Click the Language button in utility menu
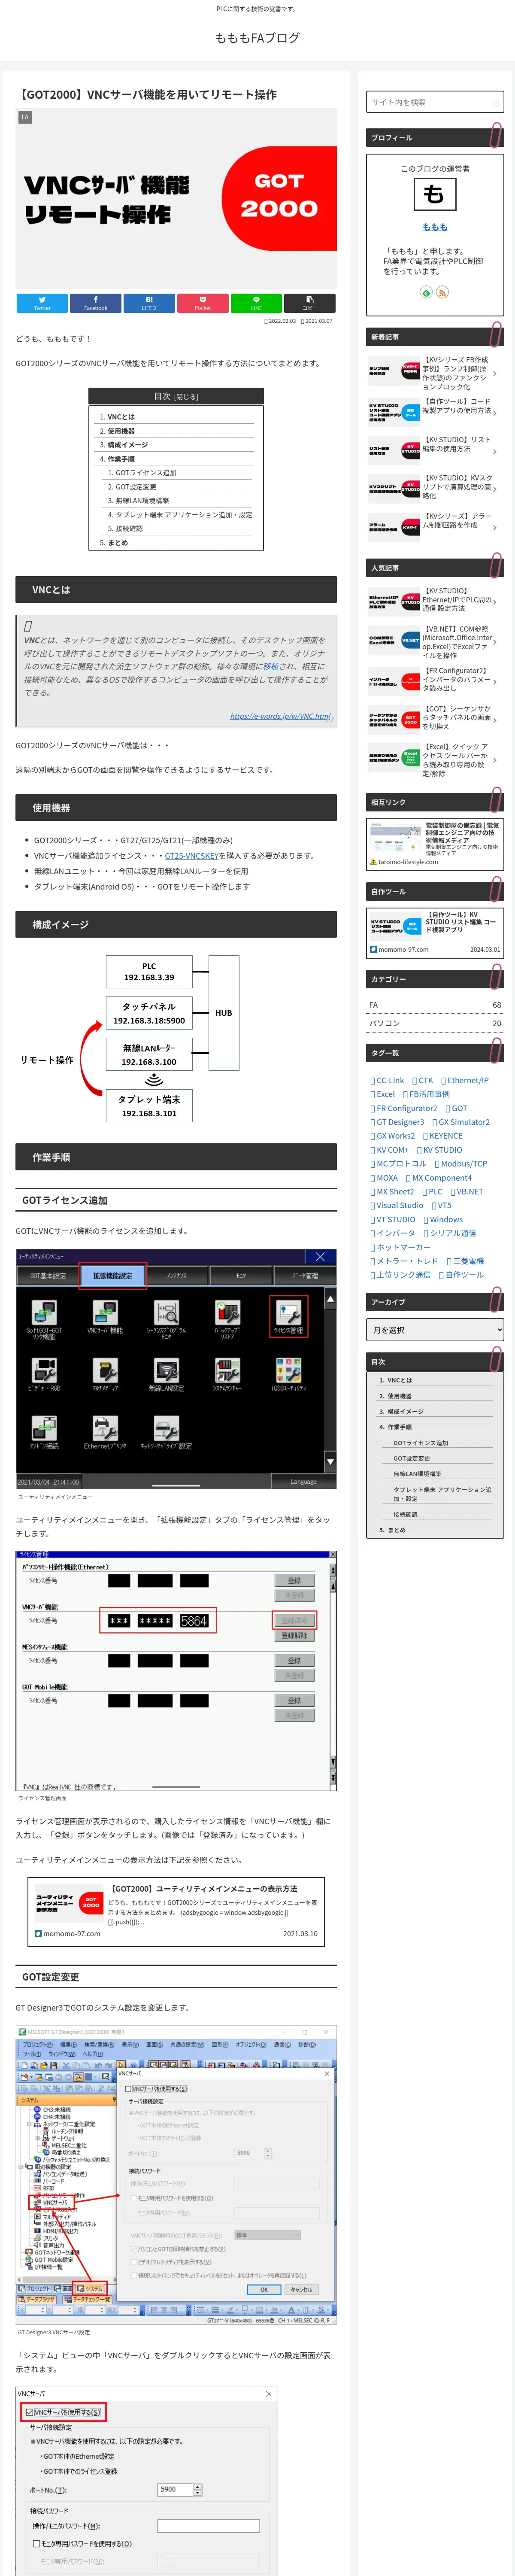Screen dimensions: 515x2576 (x=304, y=1482)
